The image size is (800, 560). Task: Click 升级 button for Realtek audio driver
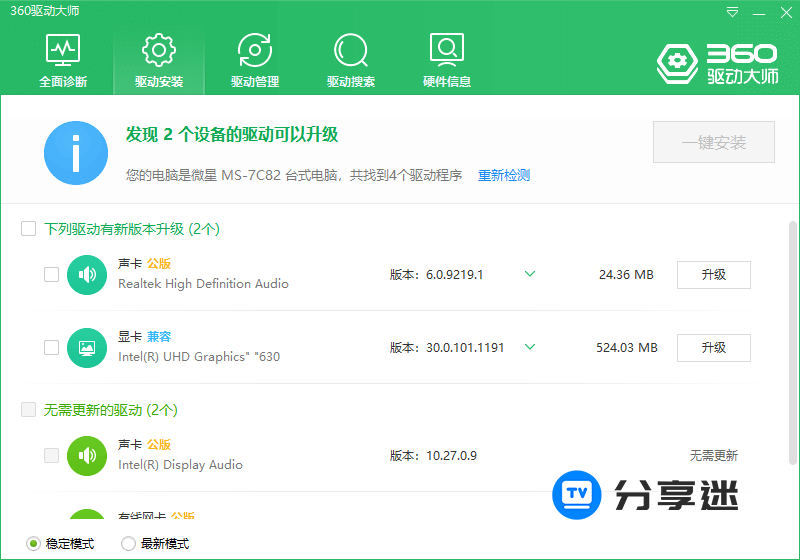[713, 274]
